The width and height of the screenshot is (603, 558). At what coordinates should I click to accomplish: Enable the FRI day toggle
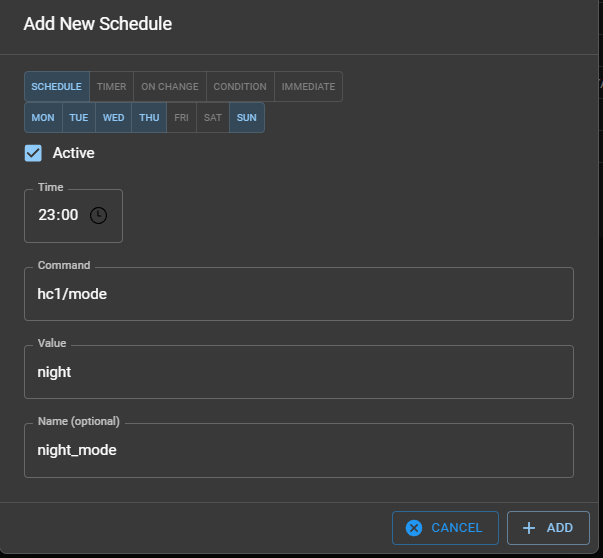(x=181, y=118)
